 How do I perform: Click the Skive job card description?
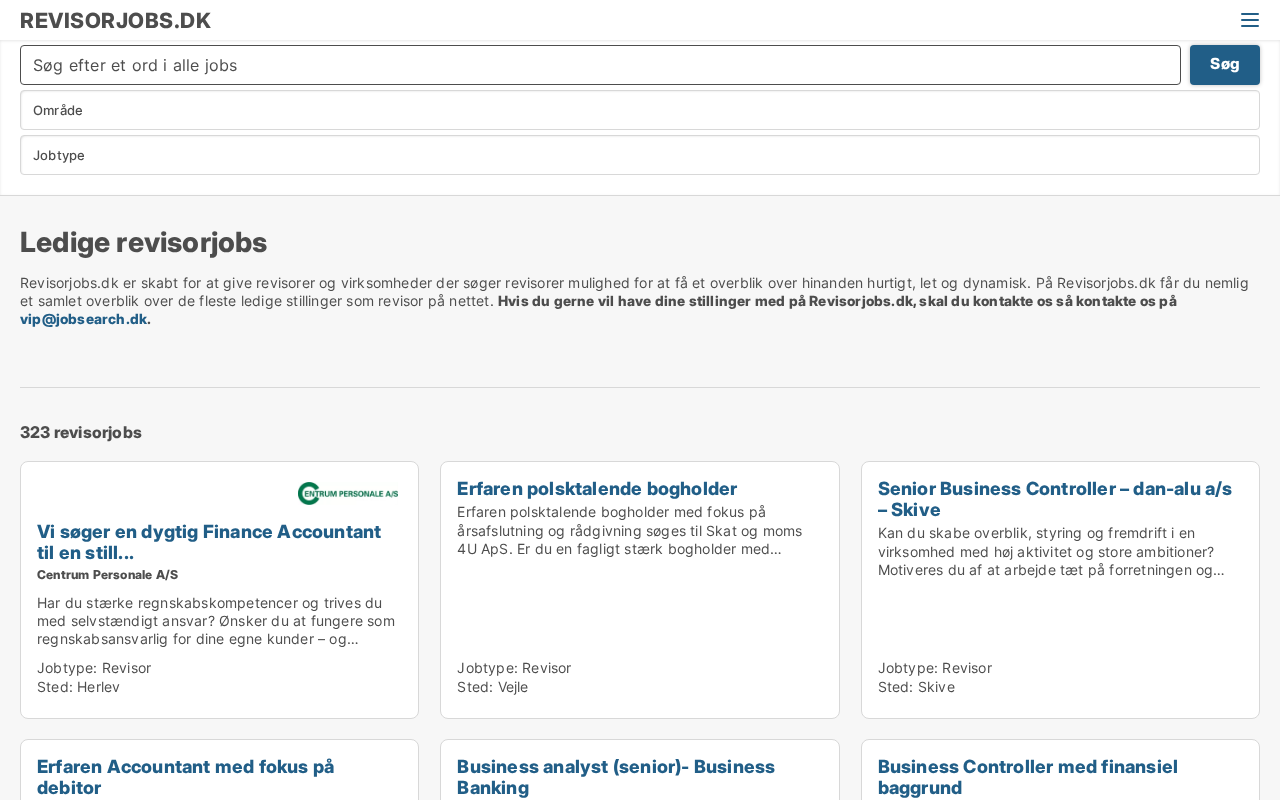coord(1051,552)
